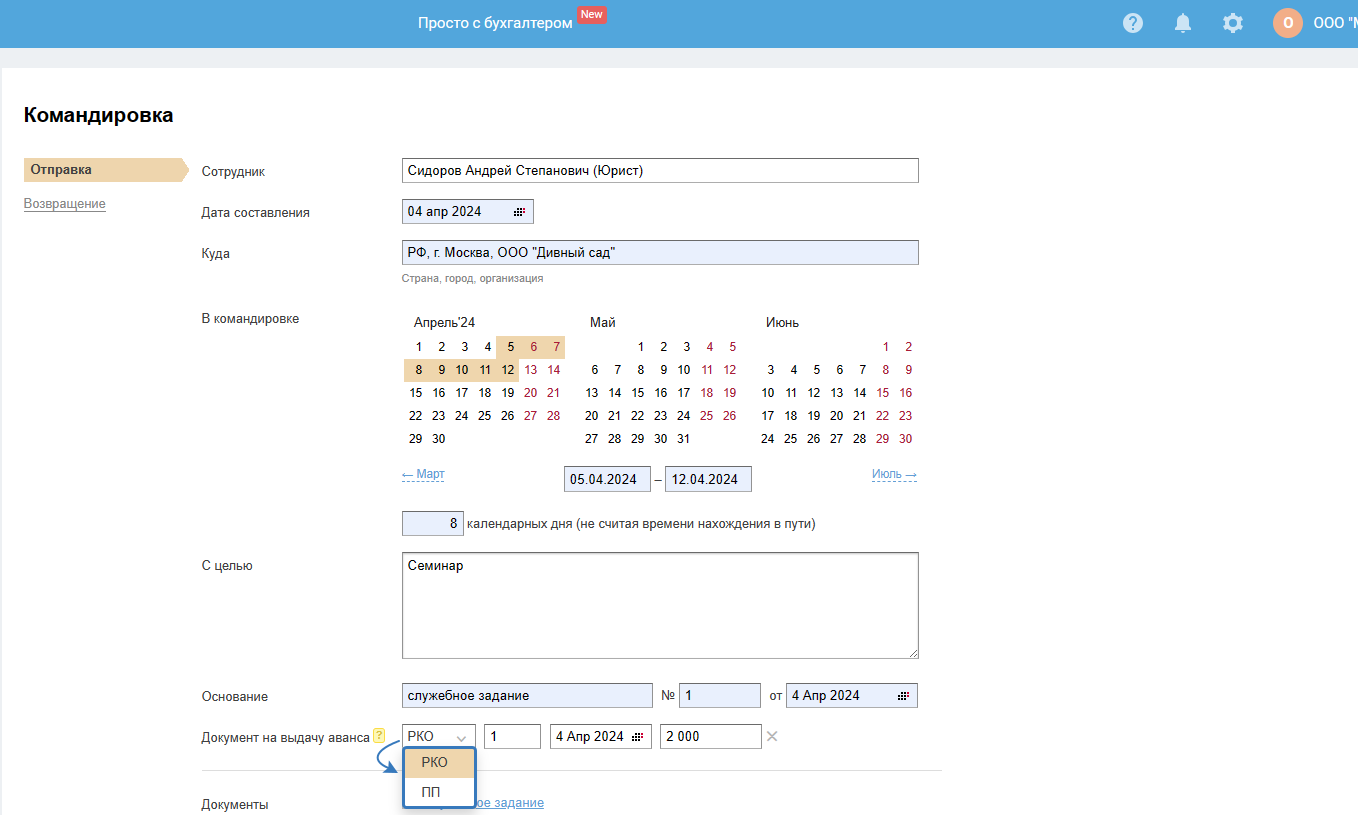Click the orange user avatar

(x=1287, y=23)
